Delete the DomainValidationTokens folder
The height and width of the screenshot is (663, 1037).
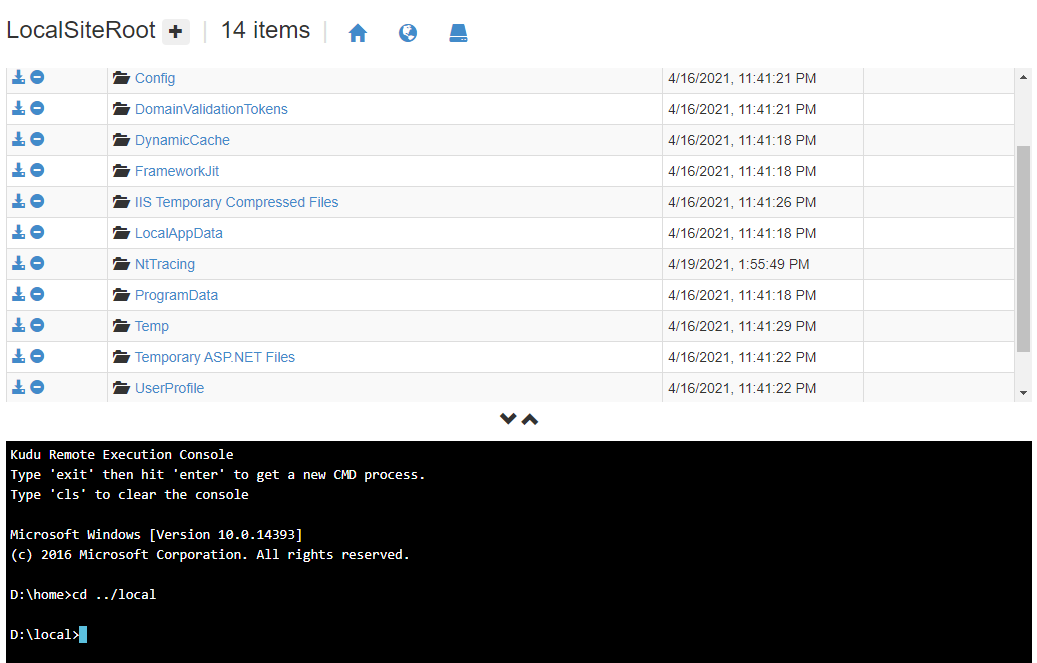click(37, 108)
